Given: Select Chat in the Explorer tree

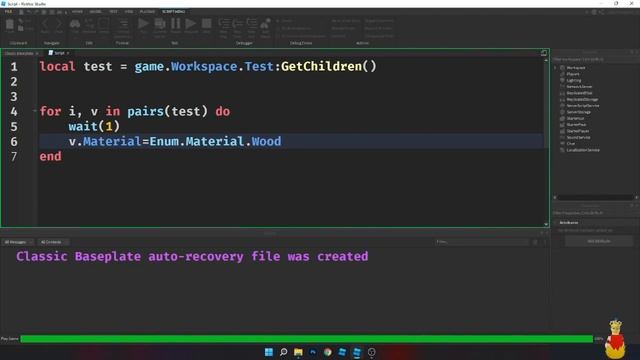Looking at the screenshot, I should 571,144.
